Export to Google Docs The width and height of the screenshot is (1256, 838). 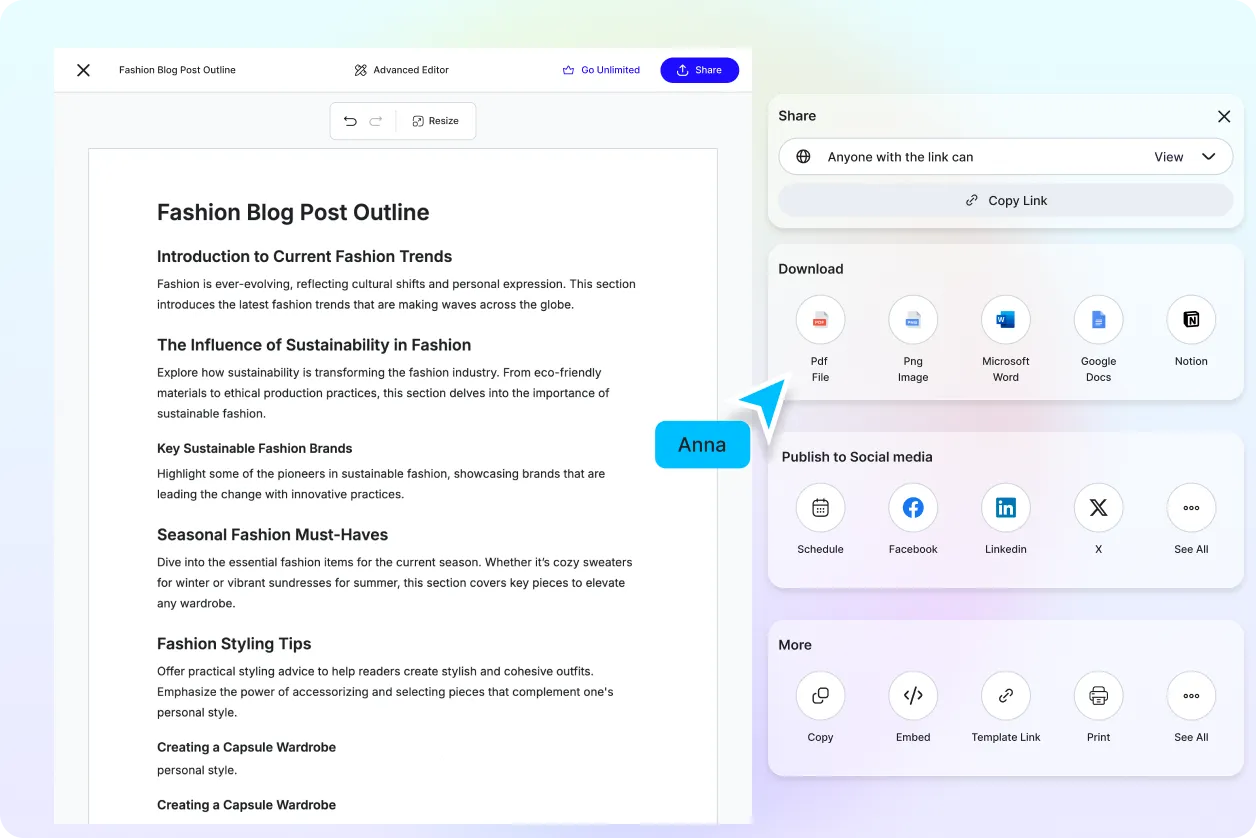(1098, 320)
